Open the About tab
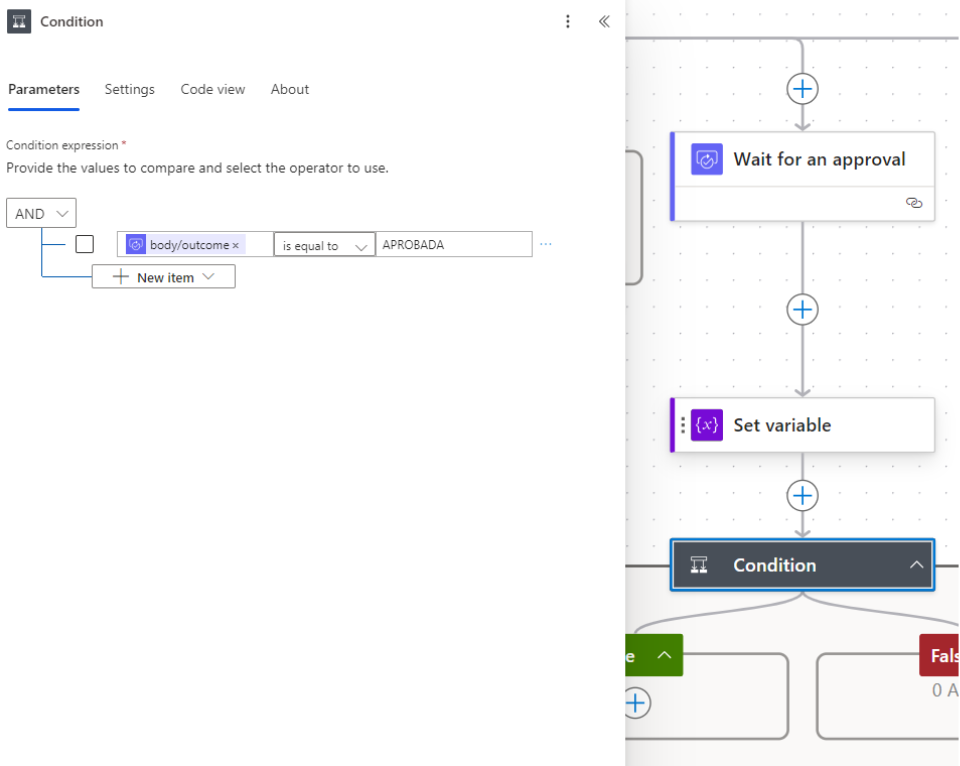Viewport: 960px width, 766px height. click(290, 89)
